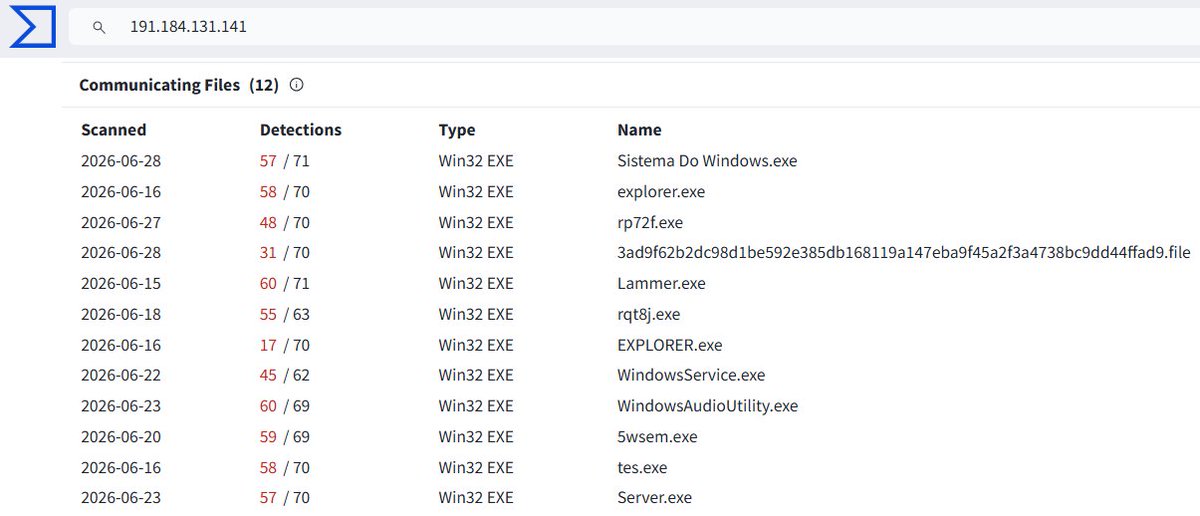Click Win32 EXE type for tes.exe
Viewport: 1200px width, 516px height.
[476, 468]
